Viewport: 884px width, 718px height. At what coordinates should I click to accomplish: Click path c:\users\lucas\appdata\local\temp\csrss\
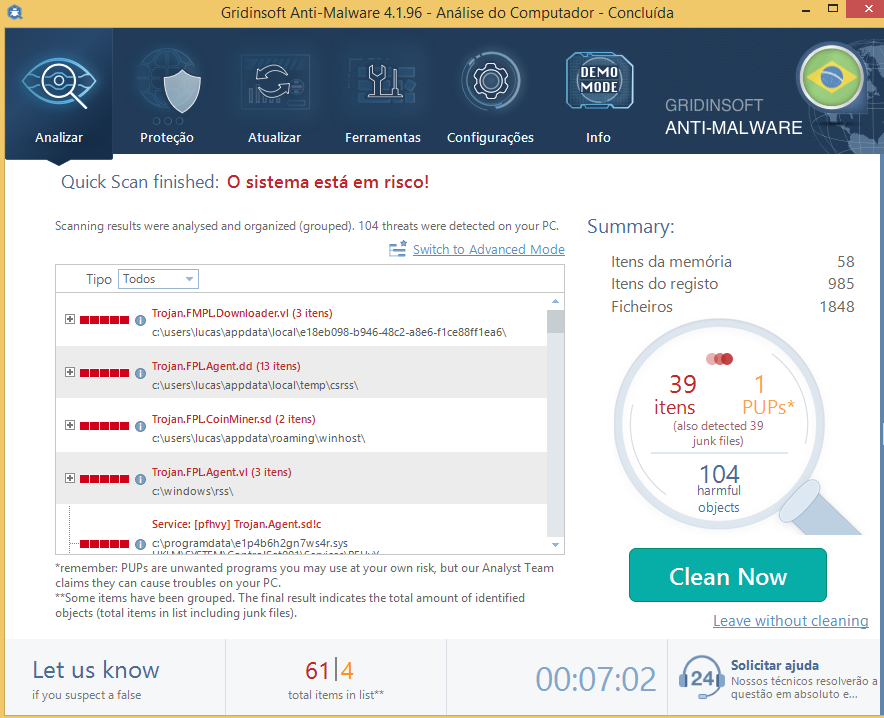click(255, 385)
